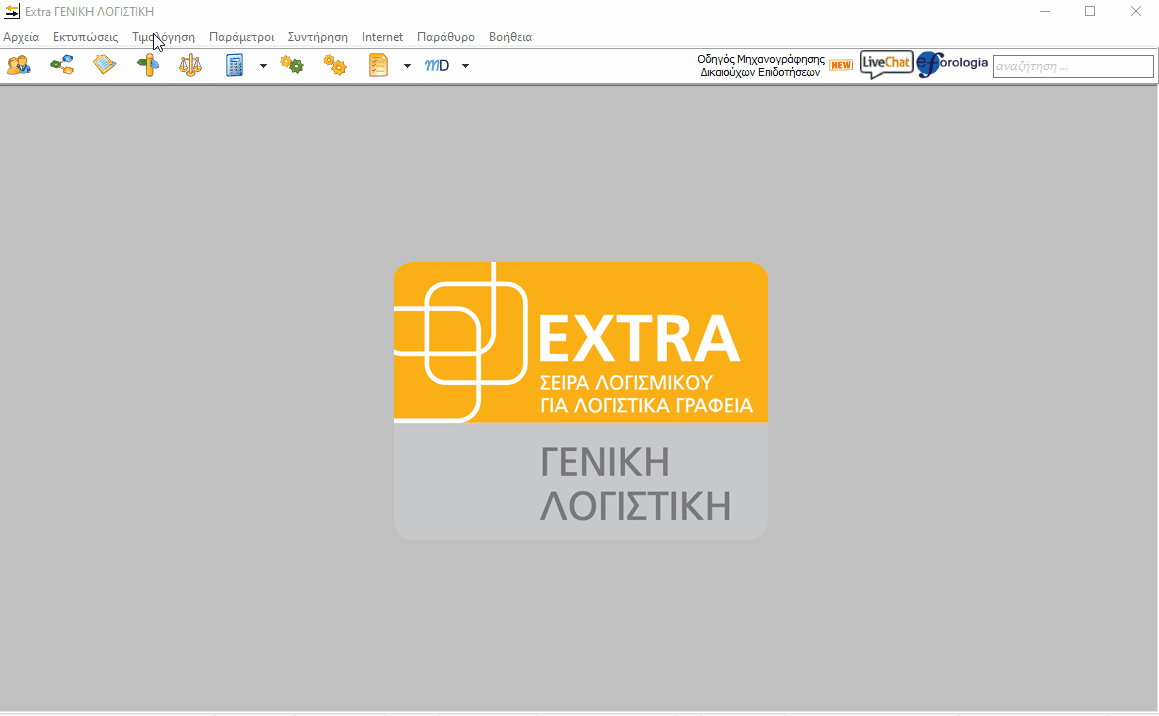Click the balance scales icon
1159x716 pixels.
click(190, 66)
